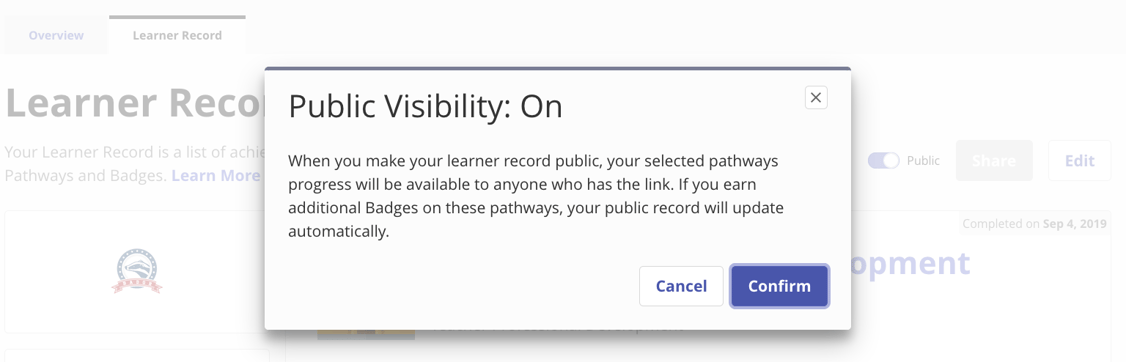The height and width of the screenshot is (362, 1126).
Task: Click the Edit button for the record
Action: pyautogui.click(x=1079, y=161)
